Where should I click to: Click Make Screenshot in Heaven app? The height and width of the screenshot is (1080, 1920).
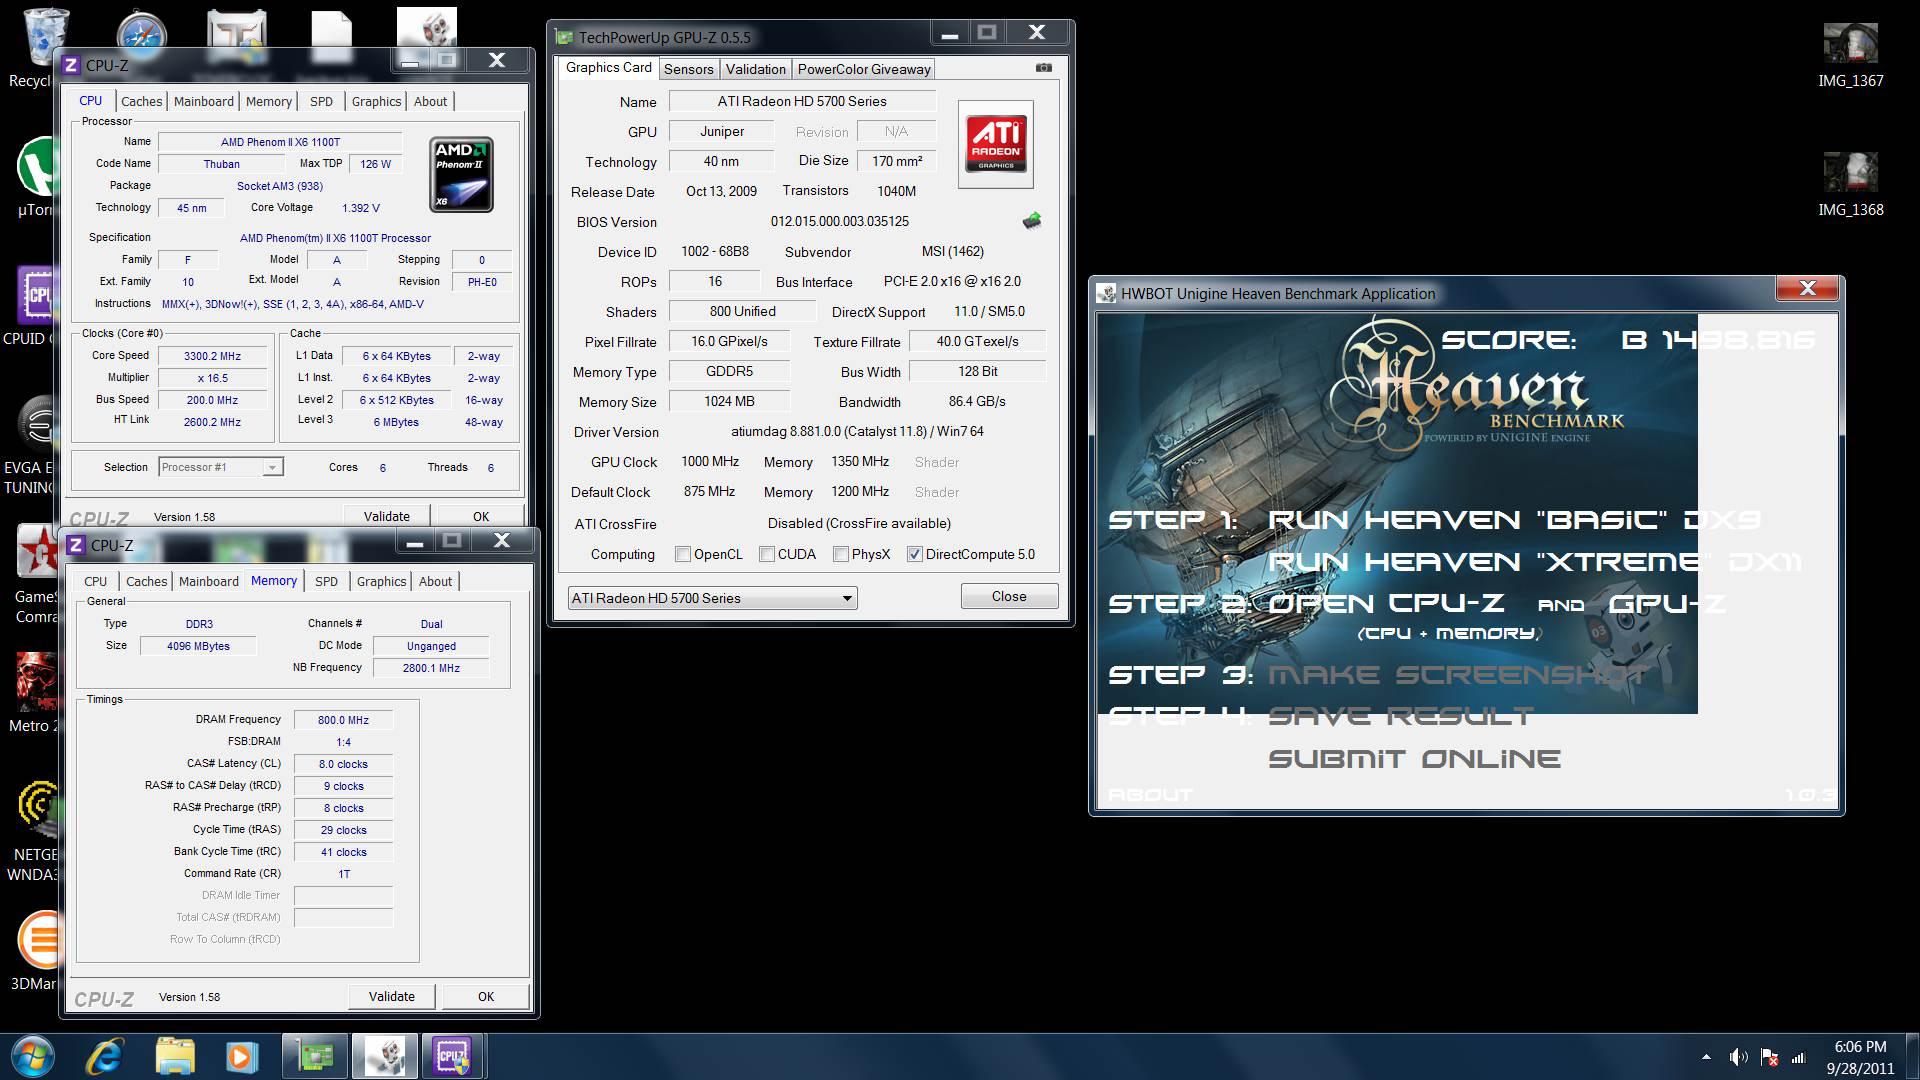pos(1458,675)
